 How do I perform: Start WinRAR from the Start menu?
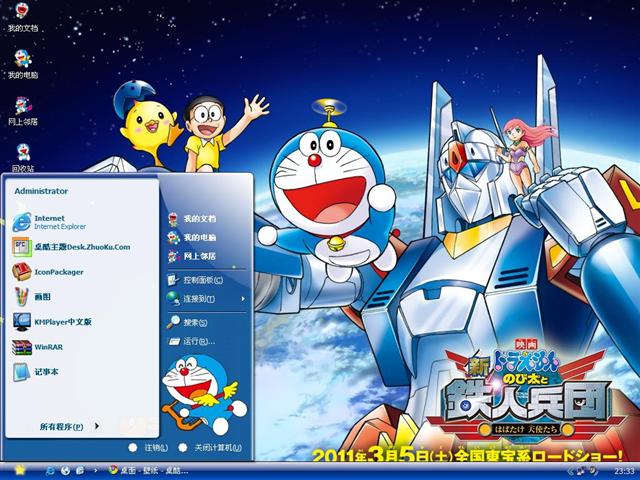pos(50,347)
